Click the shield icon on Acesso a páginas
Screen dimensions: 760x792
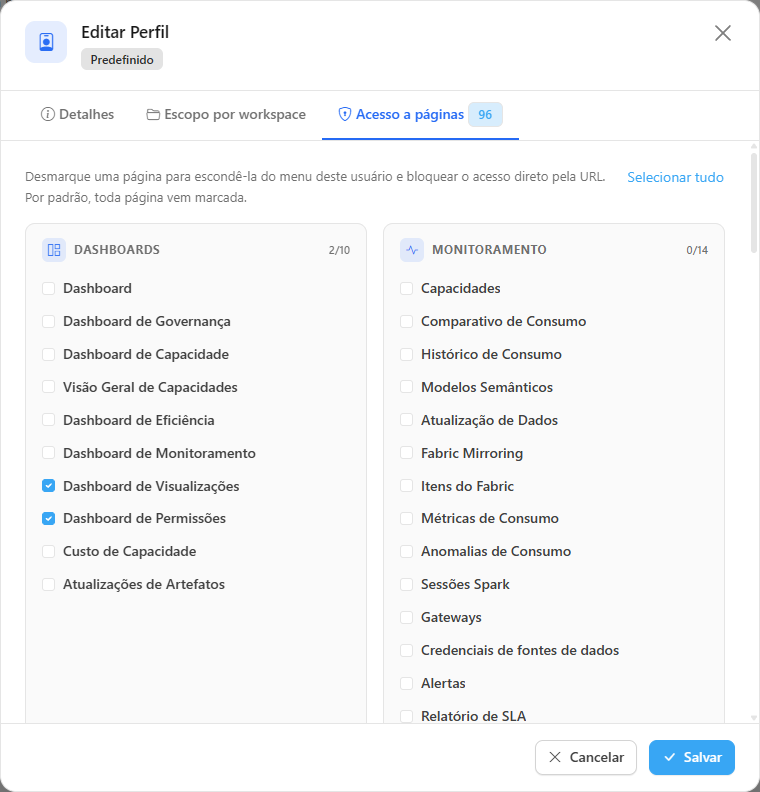[x=344, y=114]
